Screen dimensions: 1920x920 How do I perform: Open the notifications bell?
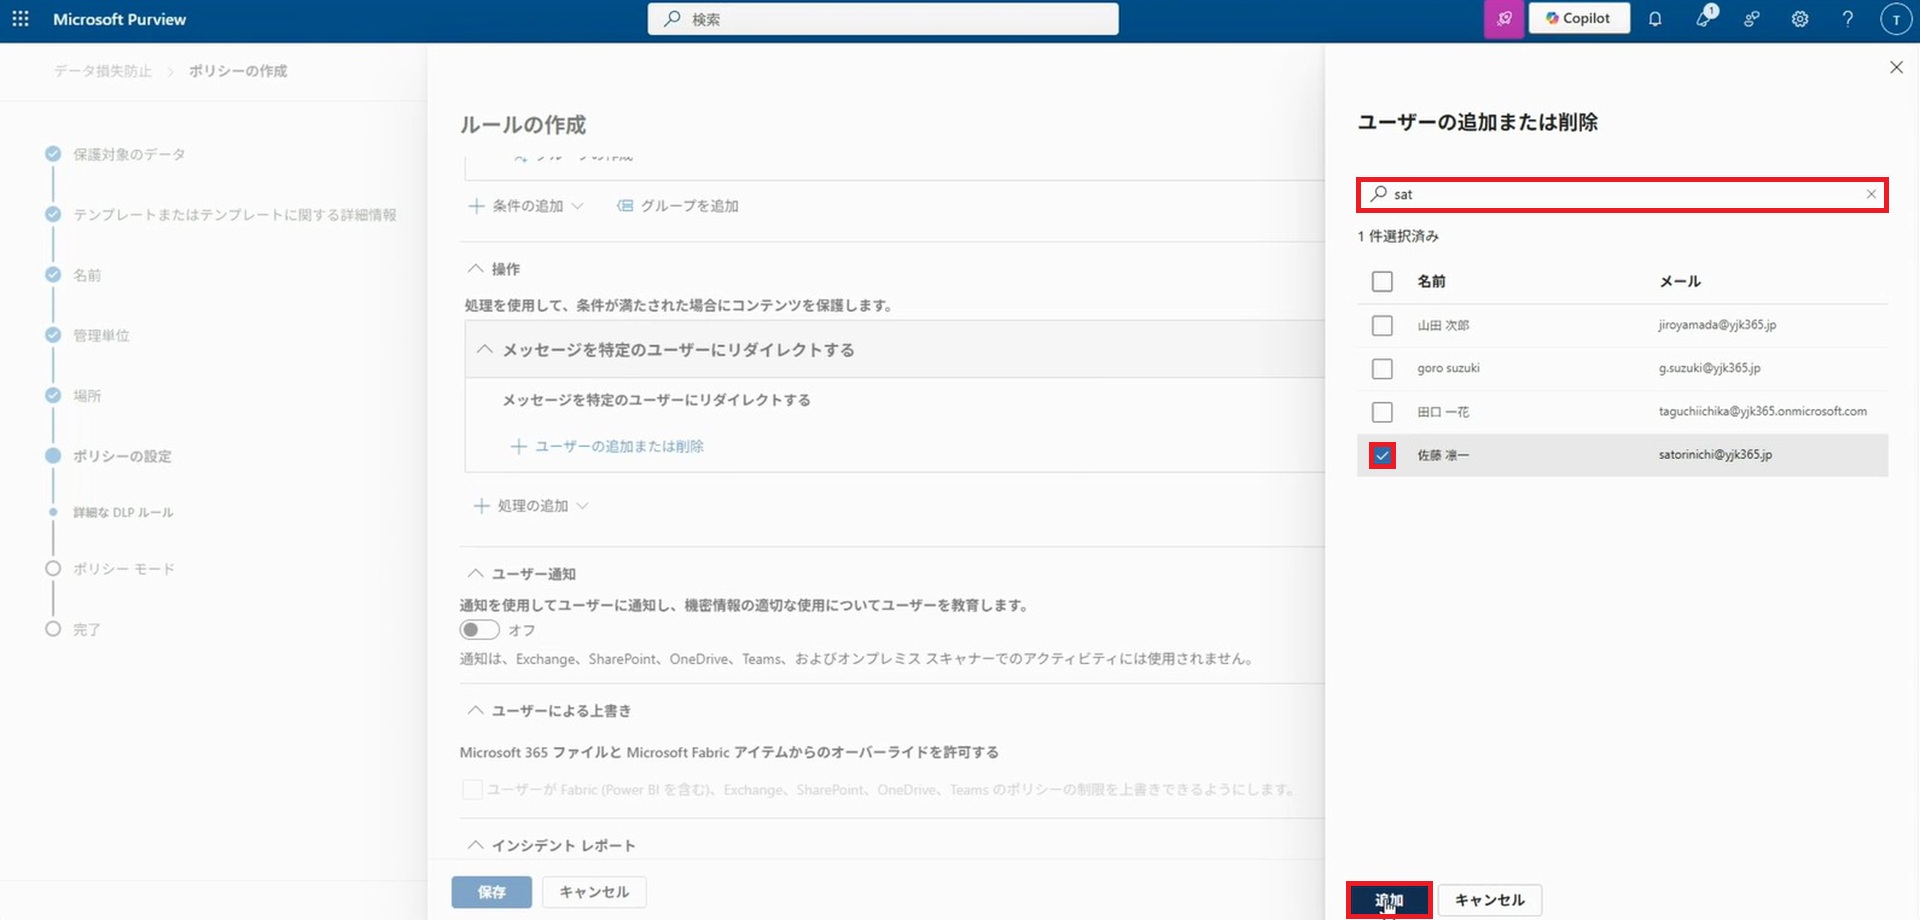[x=1655, y=19]
